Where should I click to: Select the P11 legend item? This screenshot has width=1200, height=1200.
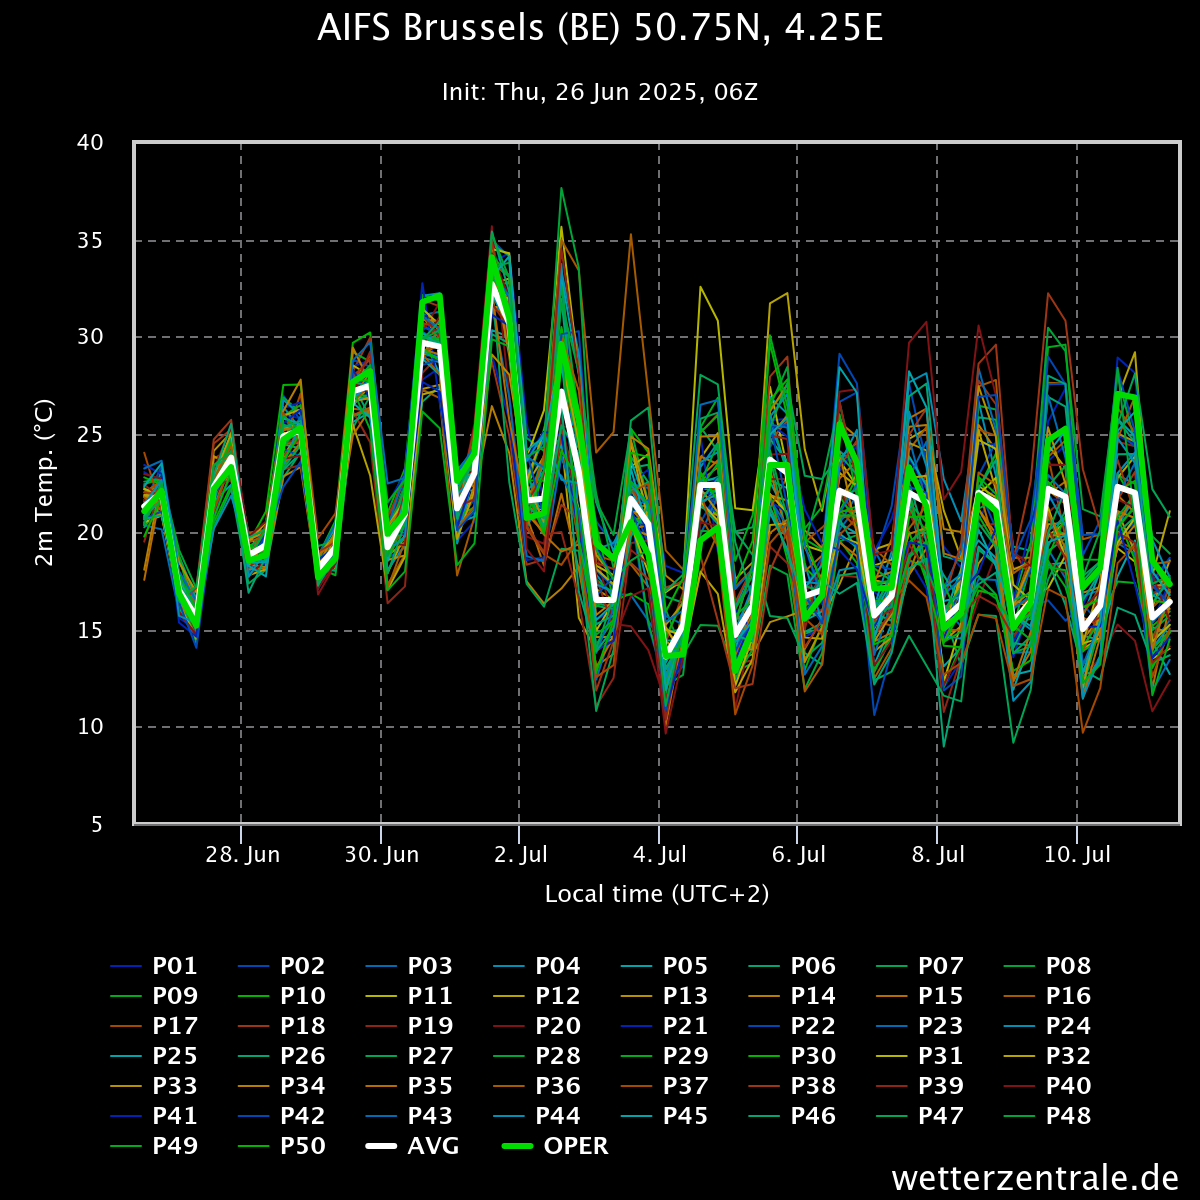[410, 996]
